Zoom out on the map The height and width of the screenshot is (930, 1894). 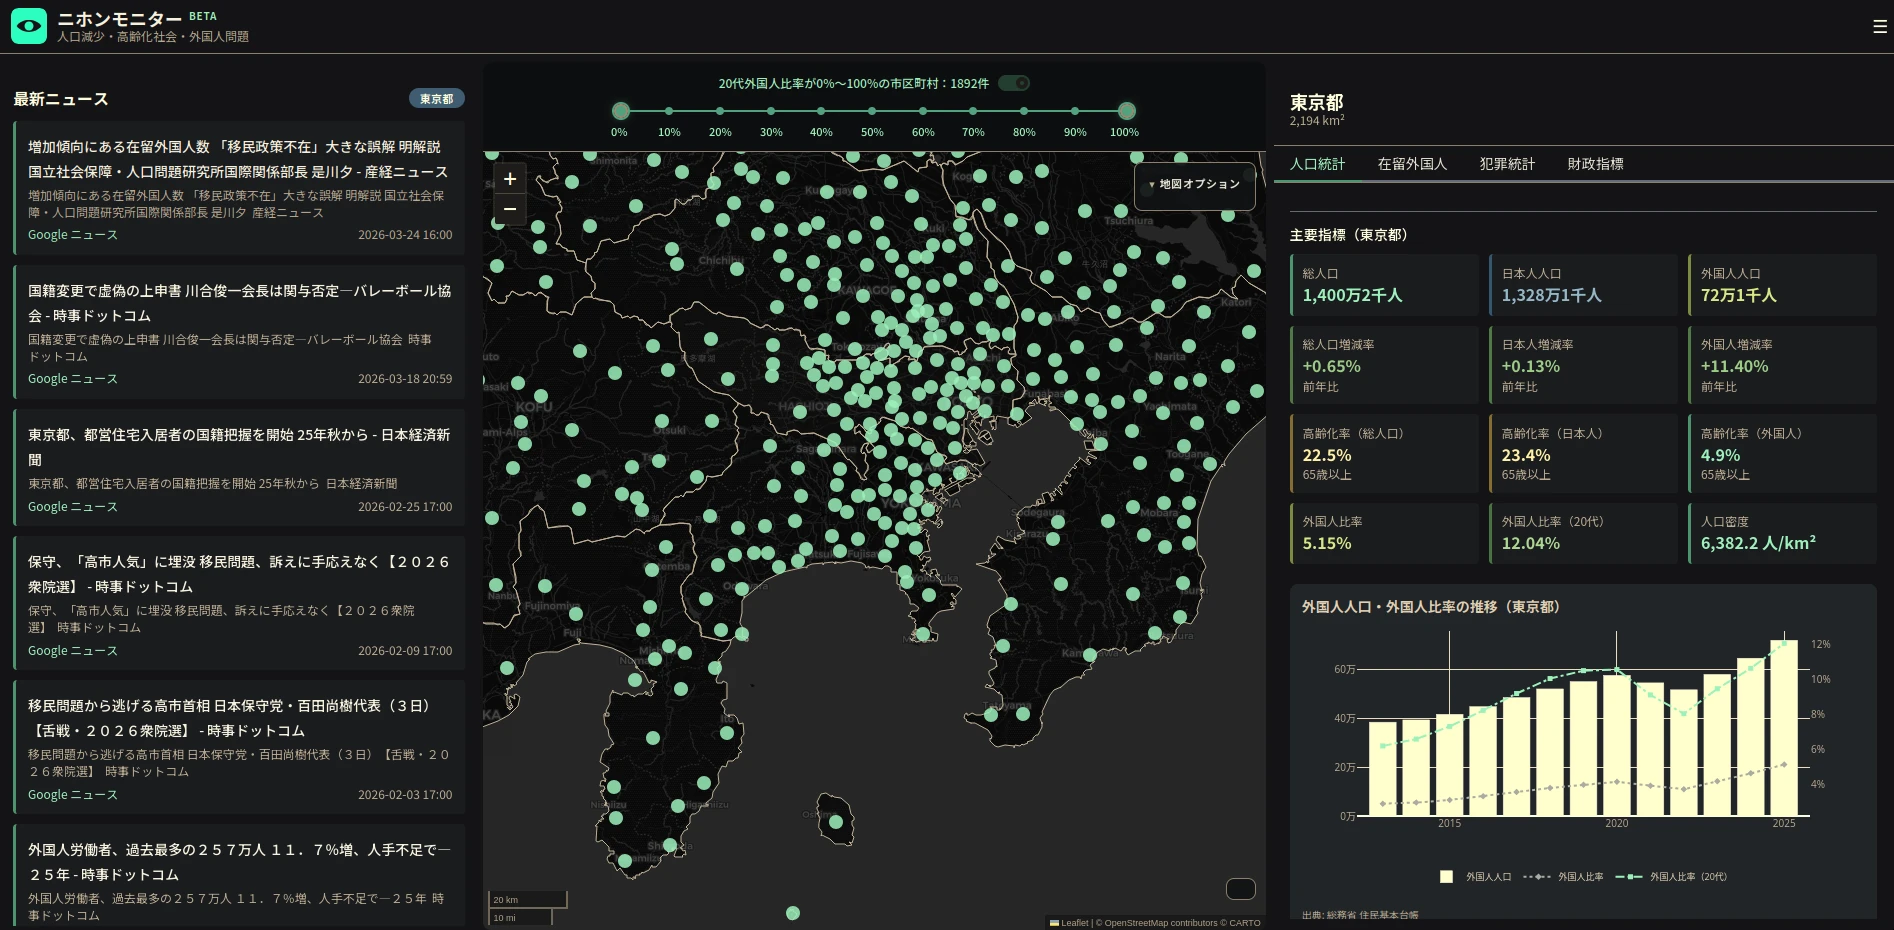pos(510,209)
